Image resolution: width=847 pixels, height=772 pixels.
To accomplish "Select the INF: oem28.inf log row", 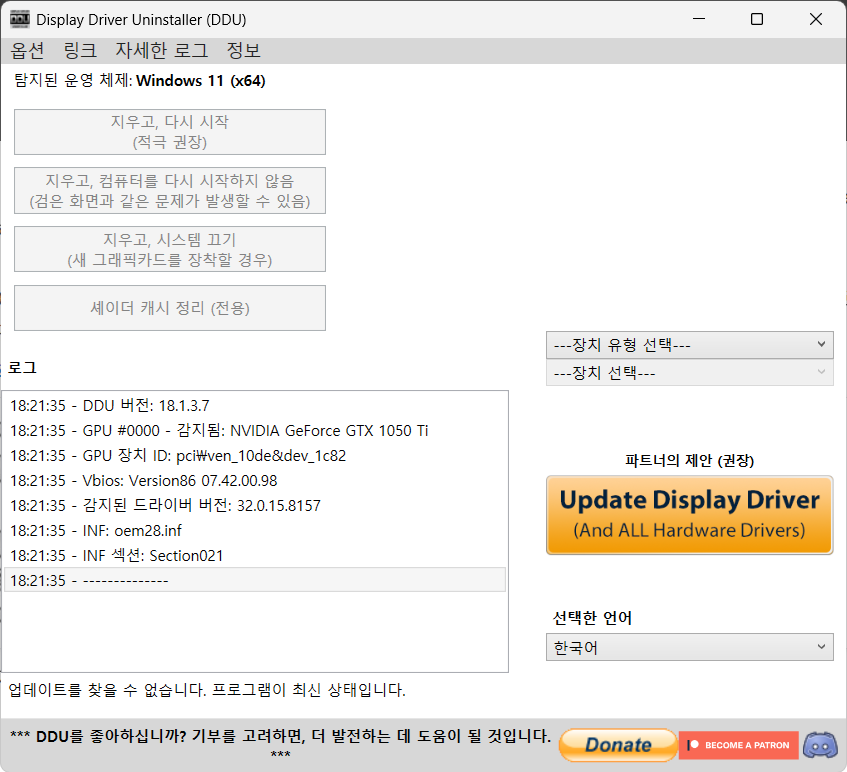I will click(x=255, y=531).
